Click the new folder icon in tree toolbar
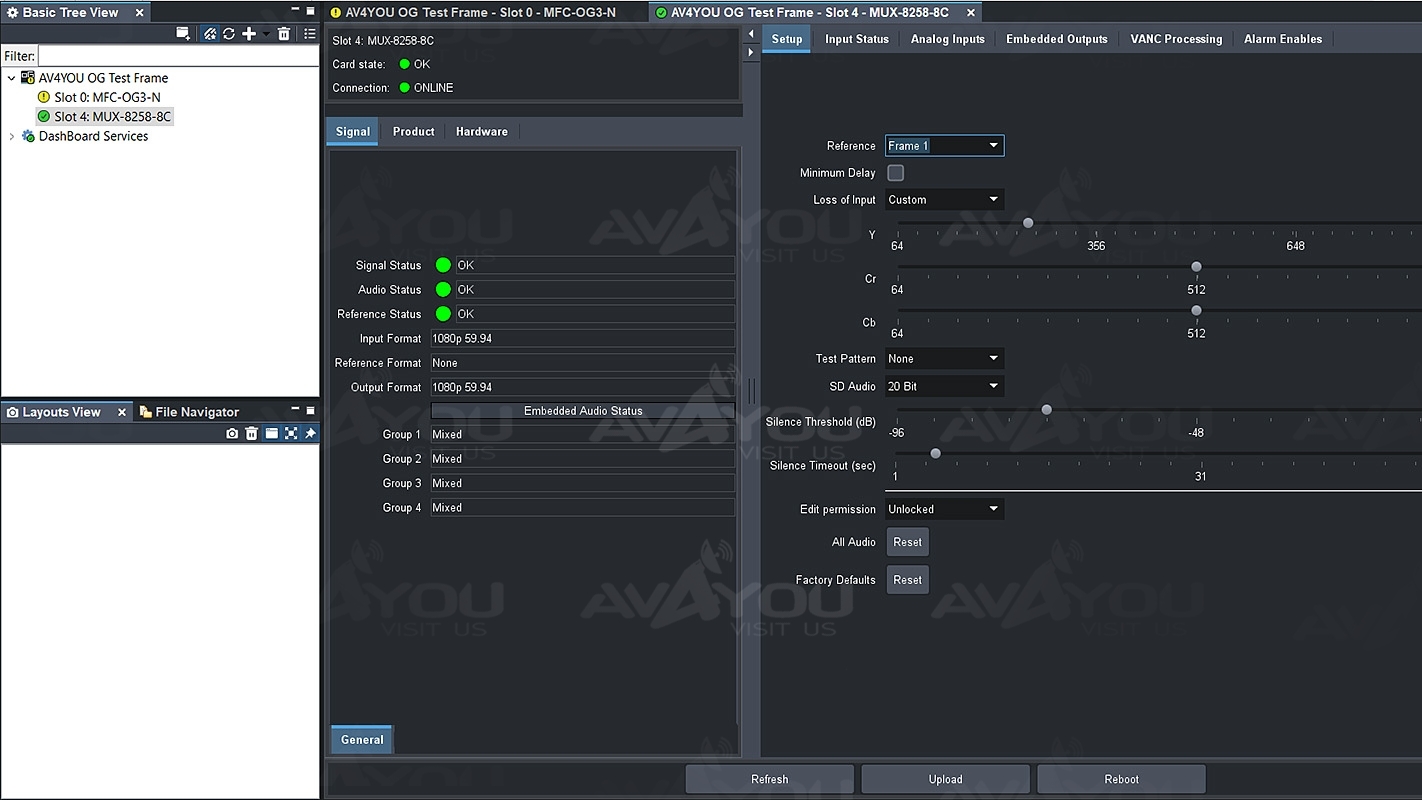The width and height of the screenshot is (1422, 800). (x=183, y=33)
